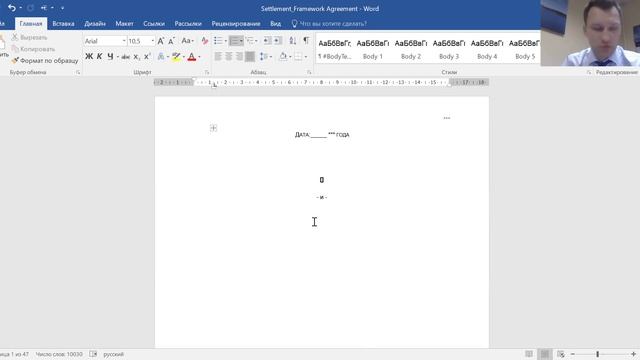The height and width of the screenshot is (360, 640).
Task: Click the Clear Formatting icon
Action: (204, 41)
